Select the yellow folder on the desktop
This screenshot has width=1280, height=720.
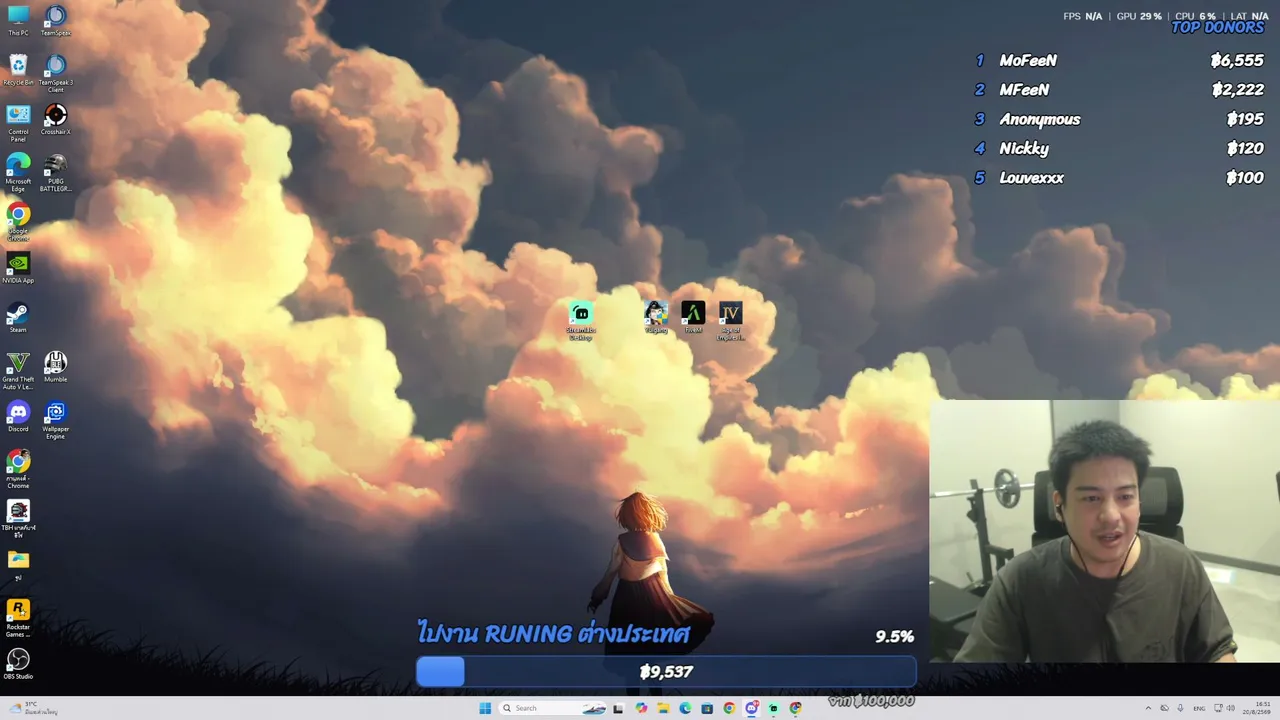(x=18, y=564)
